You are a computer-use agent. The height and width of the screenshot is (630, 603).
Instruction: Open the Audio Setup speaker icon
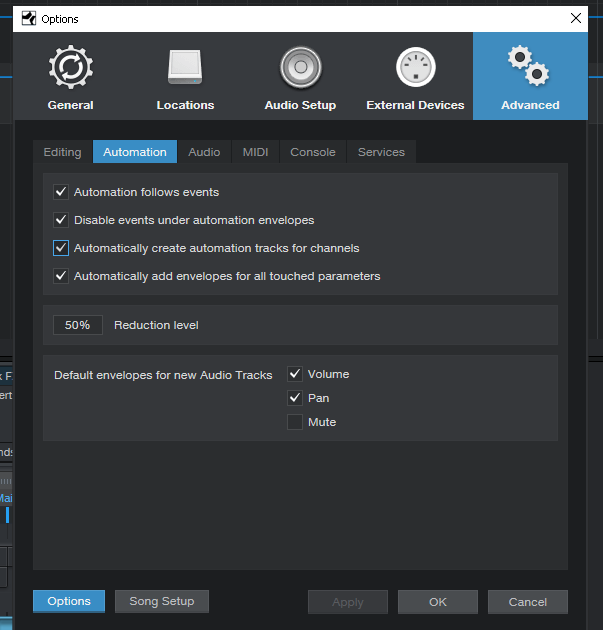(300, 67)
